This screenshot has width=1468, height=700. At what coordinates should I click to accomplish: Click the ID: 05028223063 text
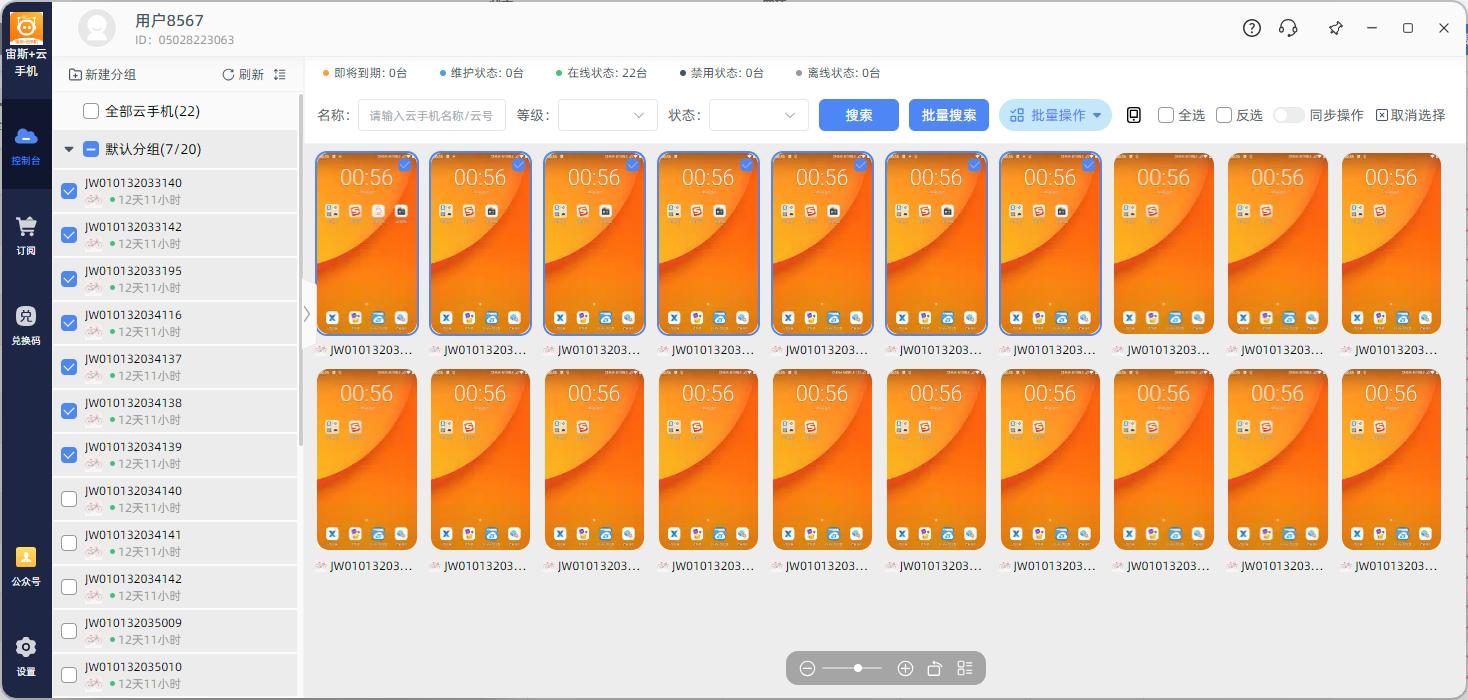coord(185,40)
